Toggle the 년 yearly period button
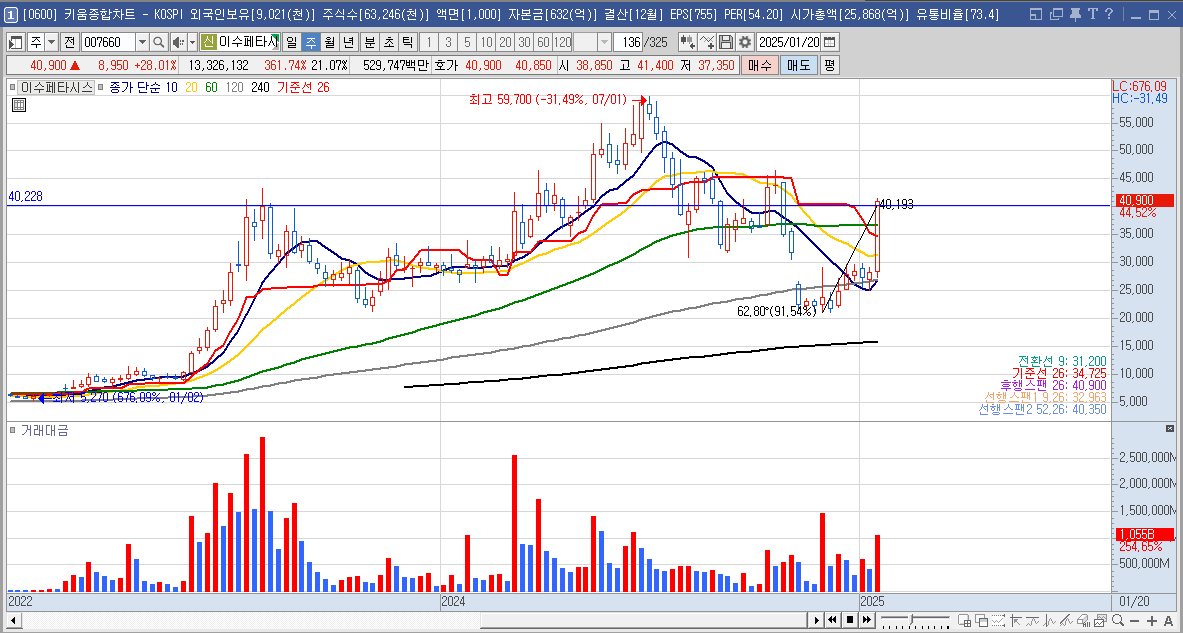 coord(348,42)
